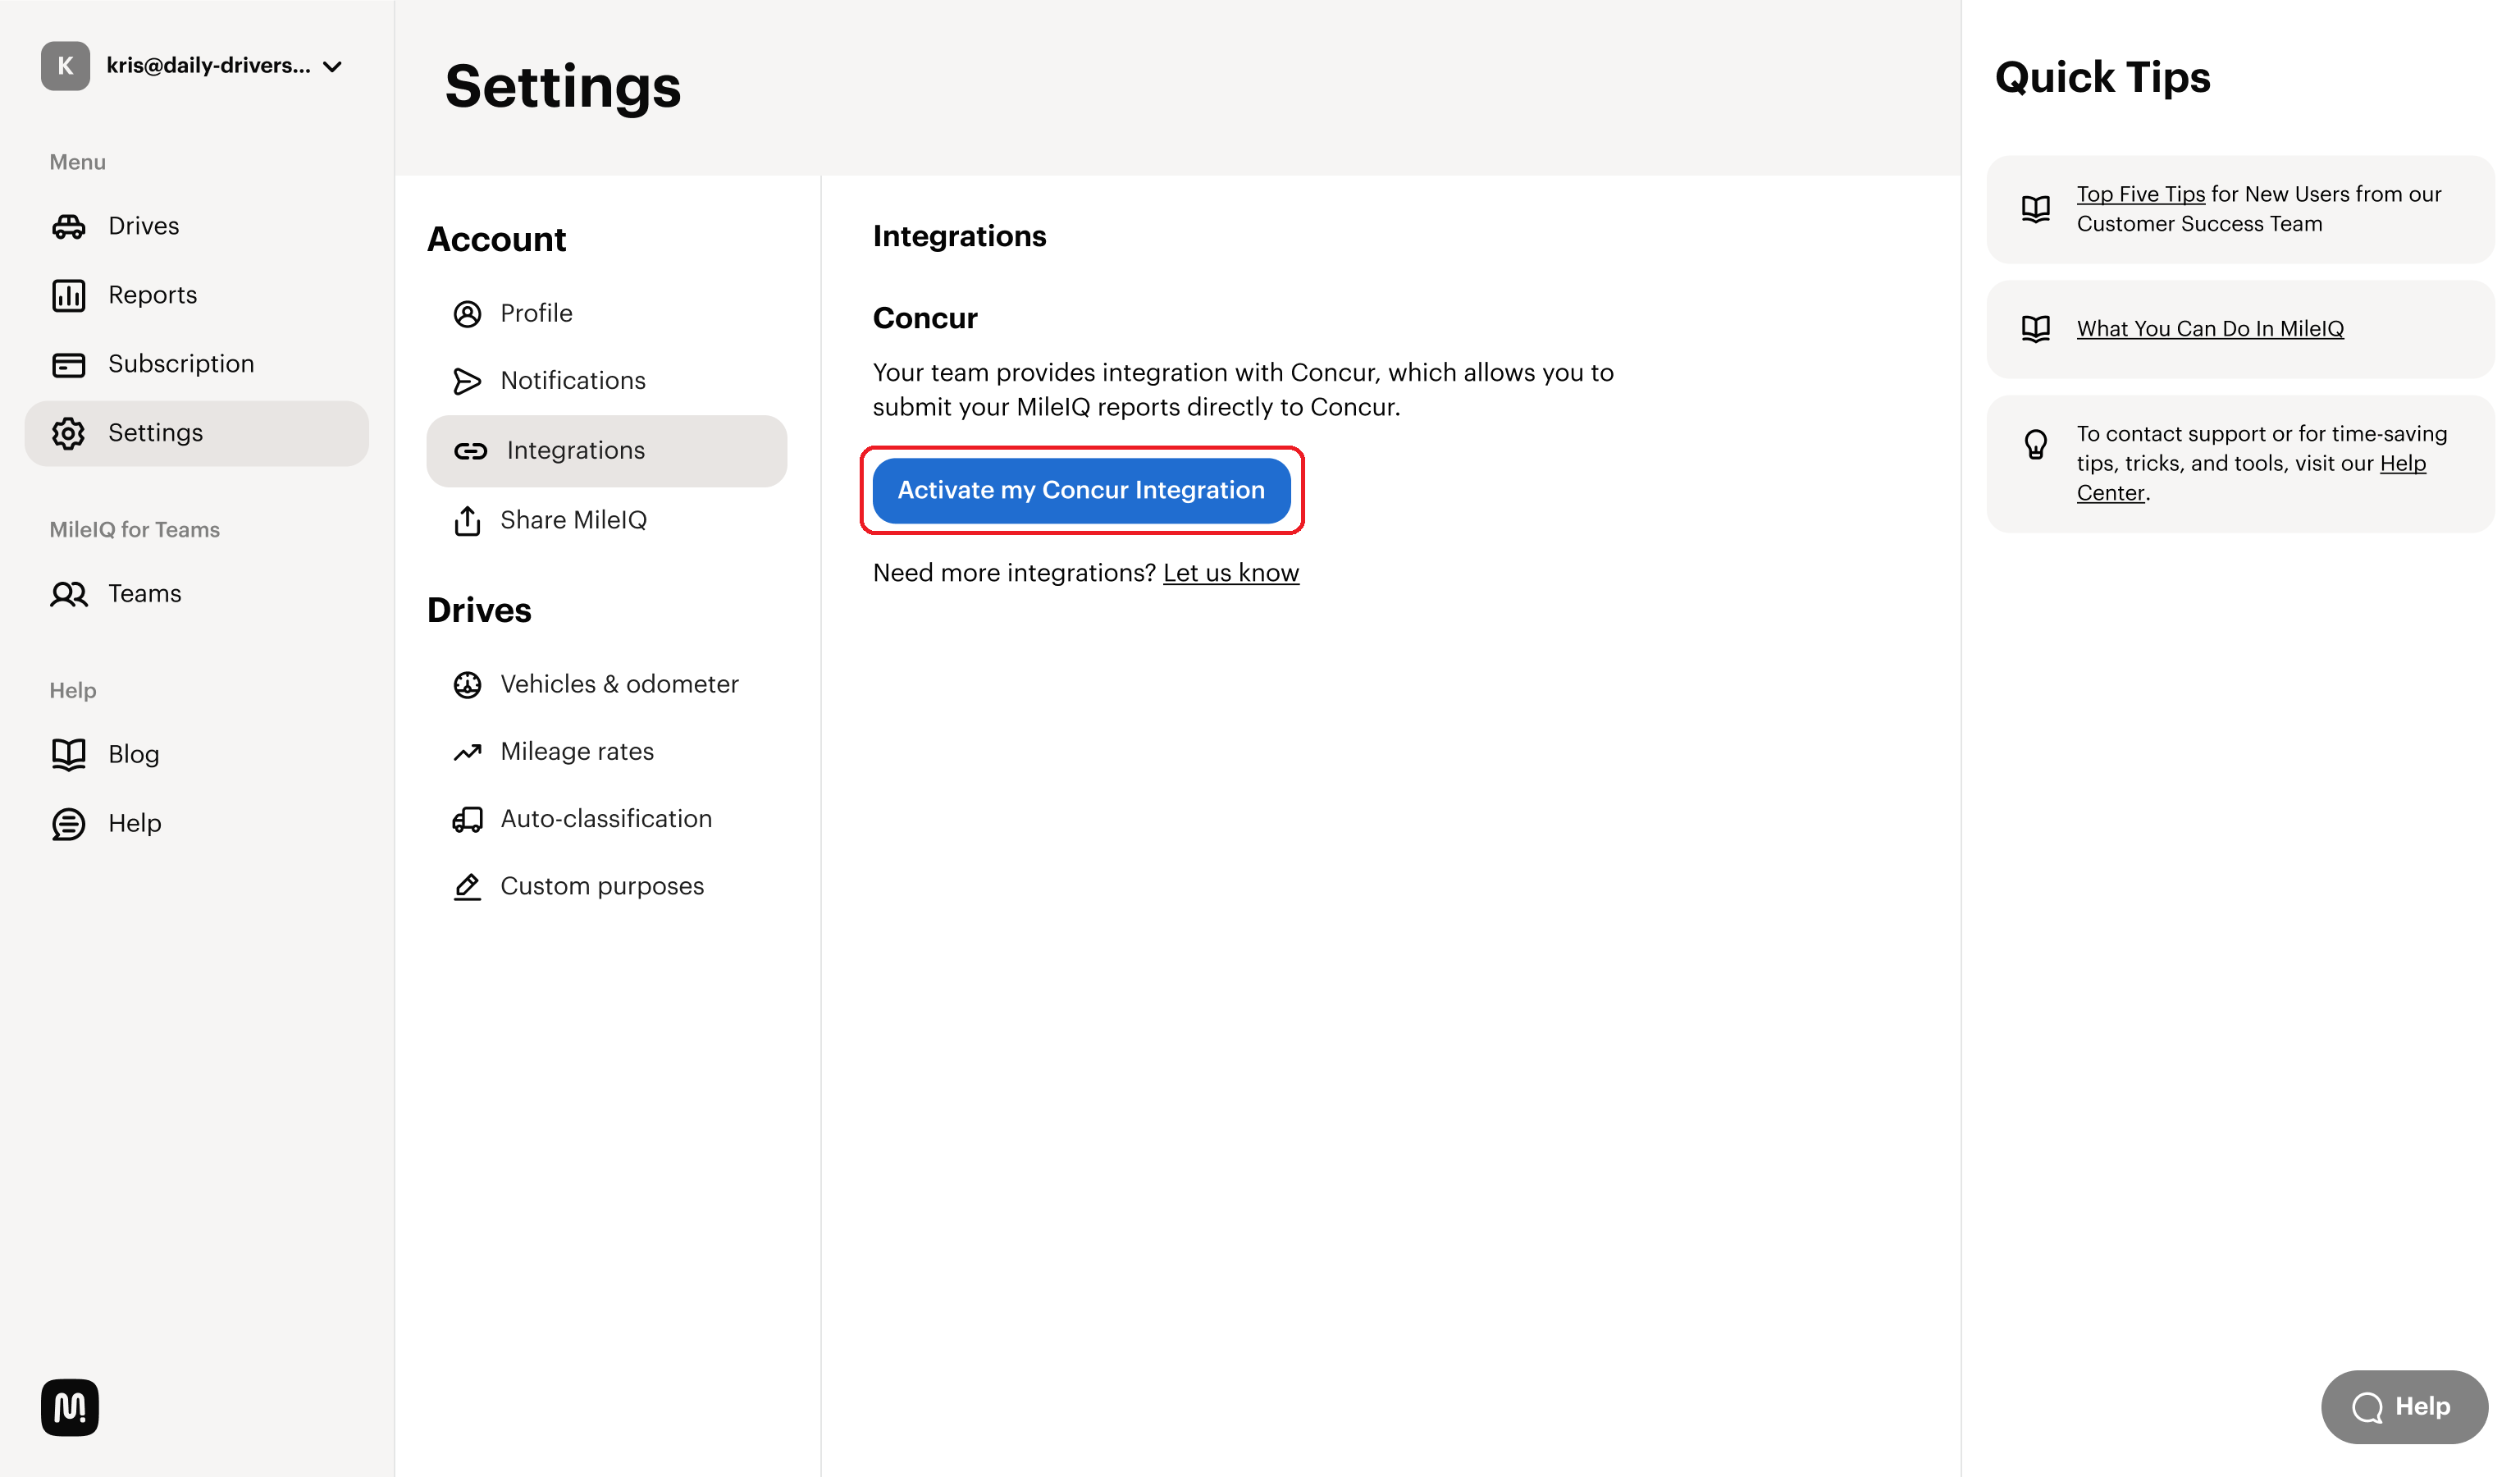Click the Subscription card icon
Image resolution: width=2520 pixels, height=1477 pixels.
68,364
